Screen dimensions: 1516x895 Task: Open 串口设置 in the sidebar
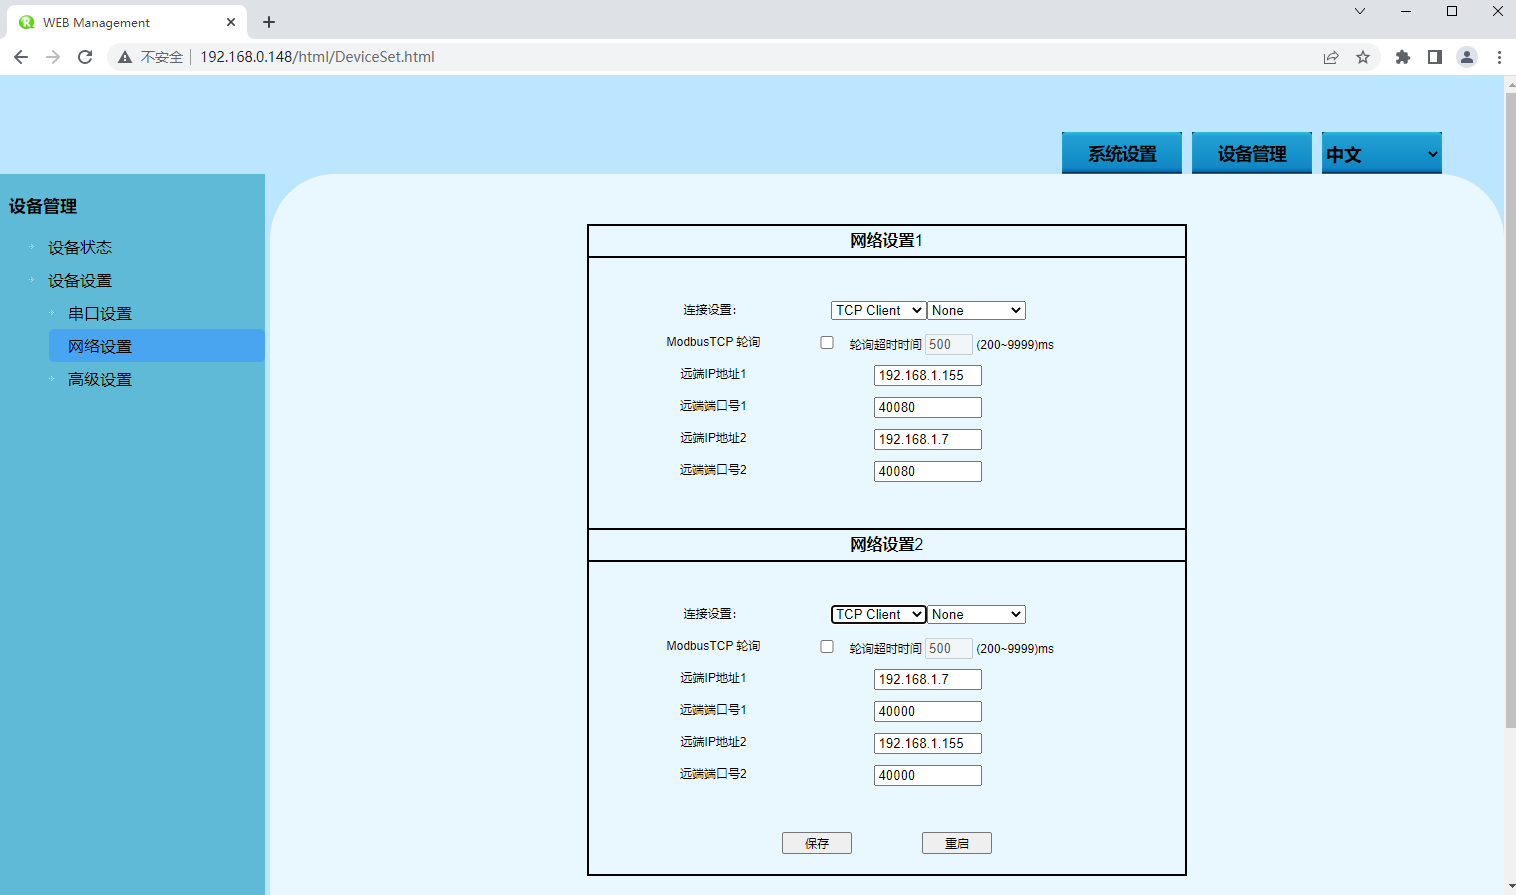point(100,314)
